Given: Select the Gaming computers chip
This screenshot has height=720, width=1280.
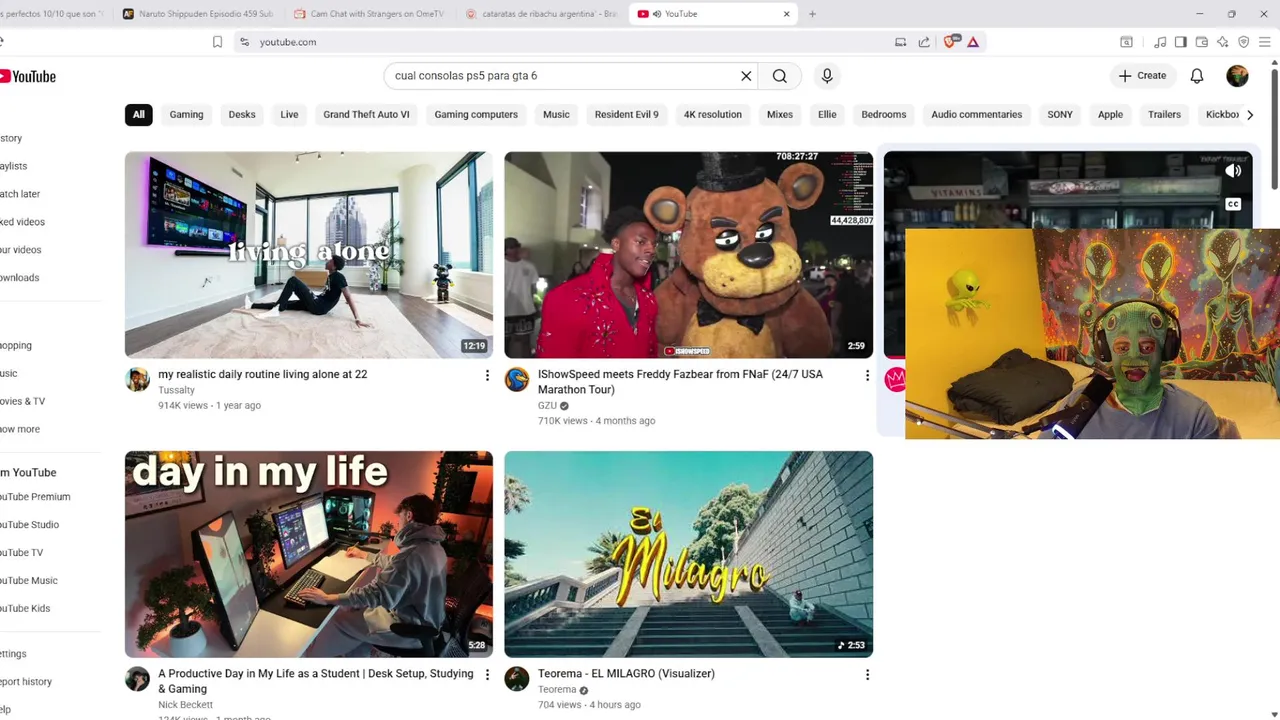Looking at the screenshot, I should [x=476, y=115].
